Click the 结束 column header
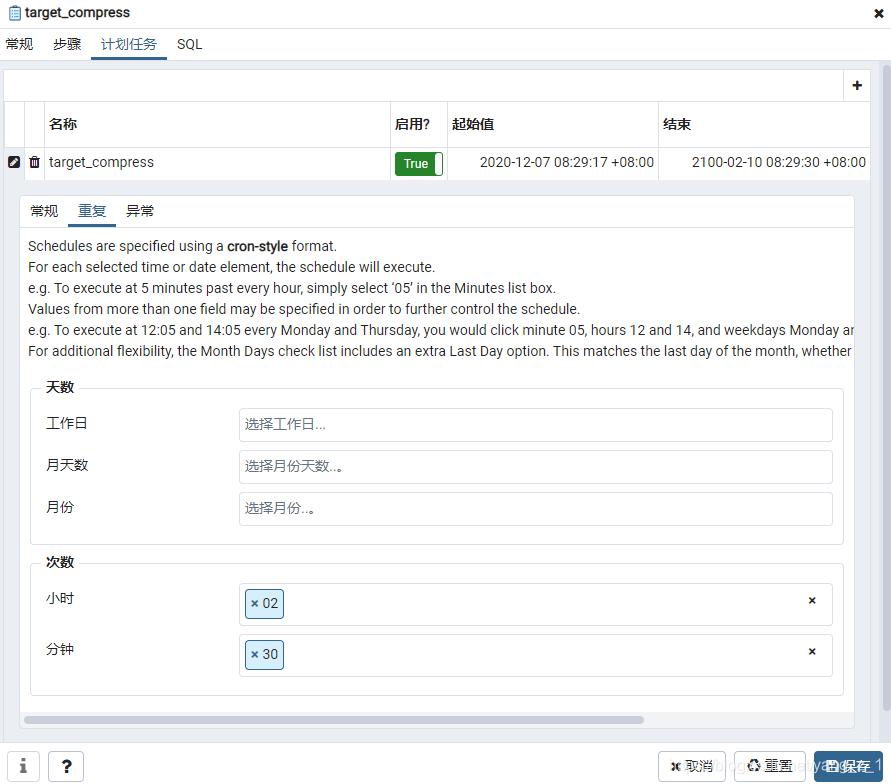Screen dimensions: 891x784 (x=764, y=124)
